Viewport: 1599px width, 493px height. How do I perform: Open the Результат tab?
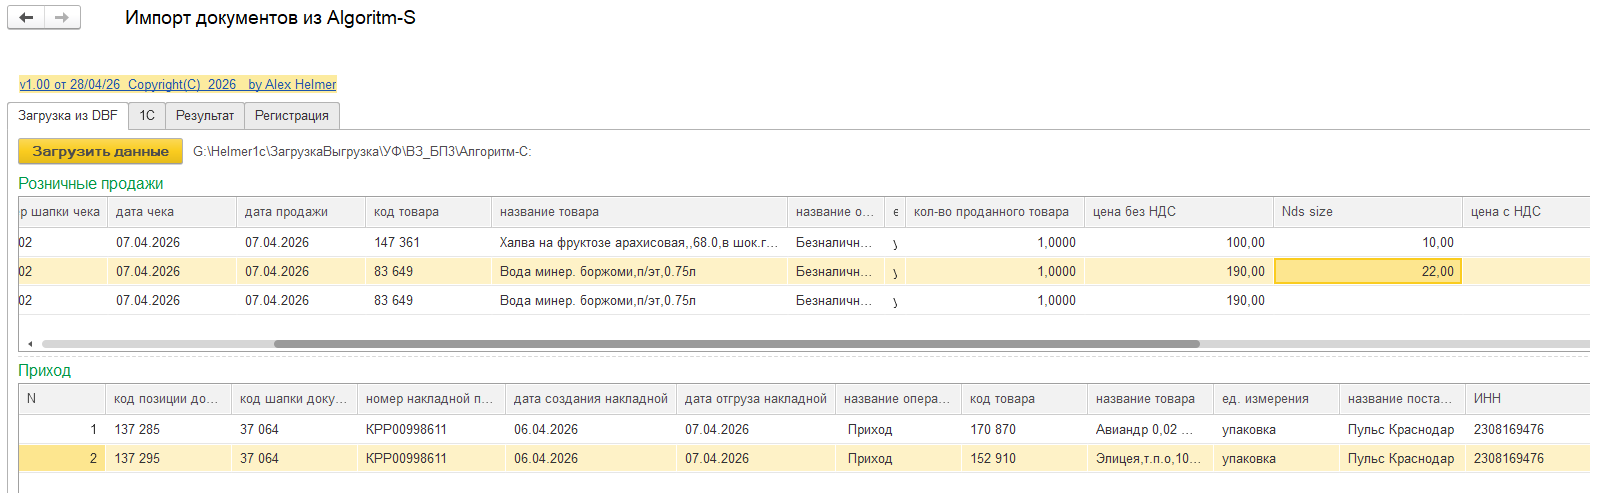click(205, 116)
